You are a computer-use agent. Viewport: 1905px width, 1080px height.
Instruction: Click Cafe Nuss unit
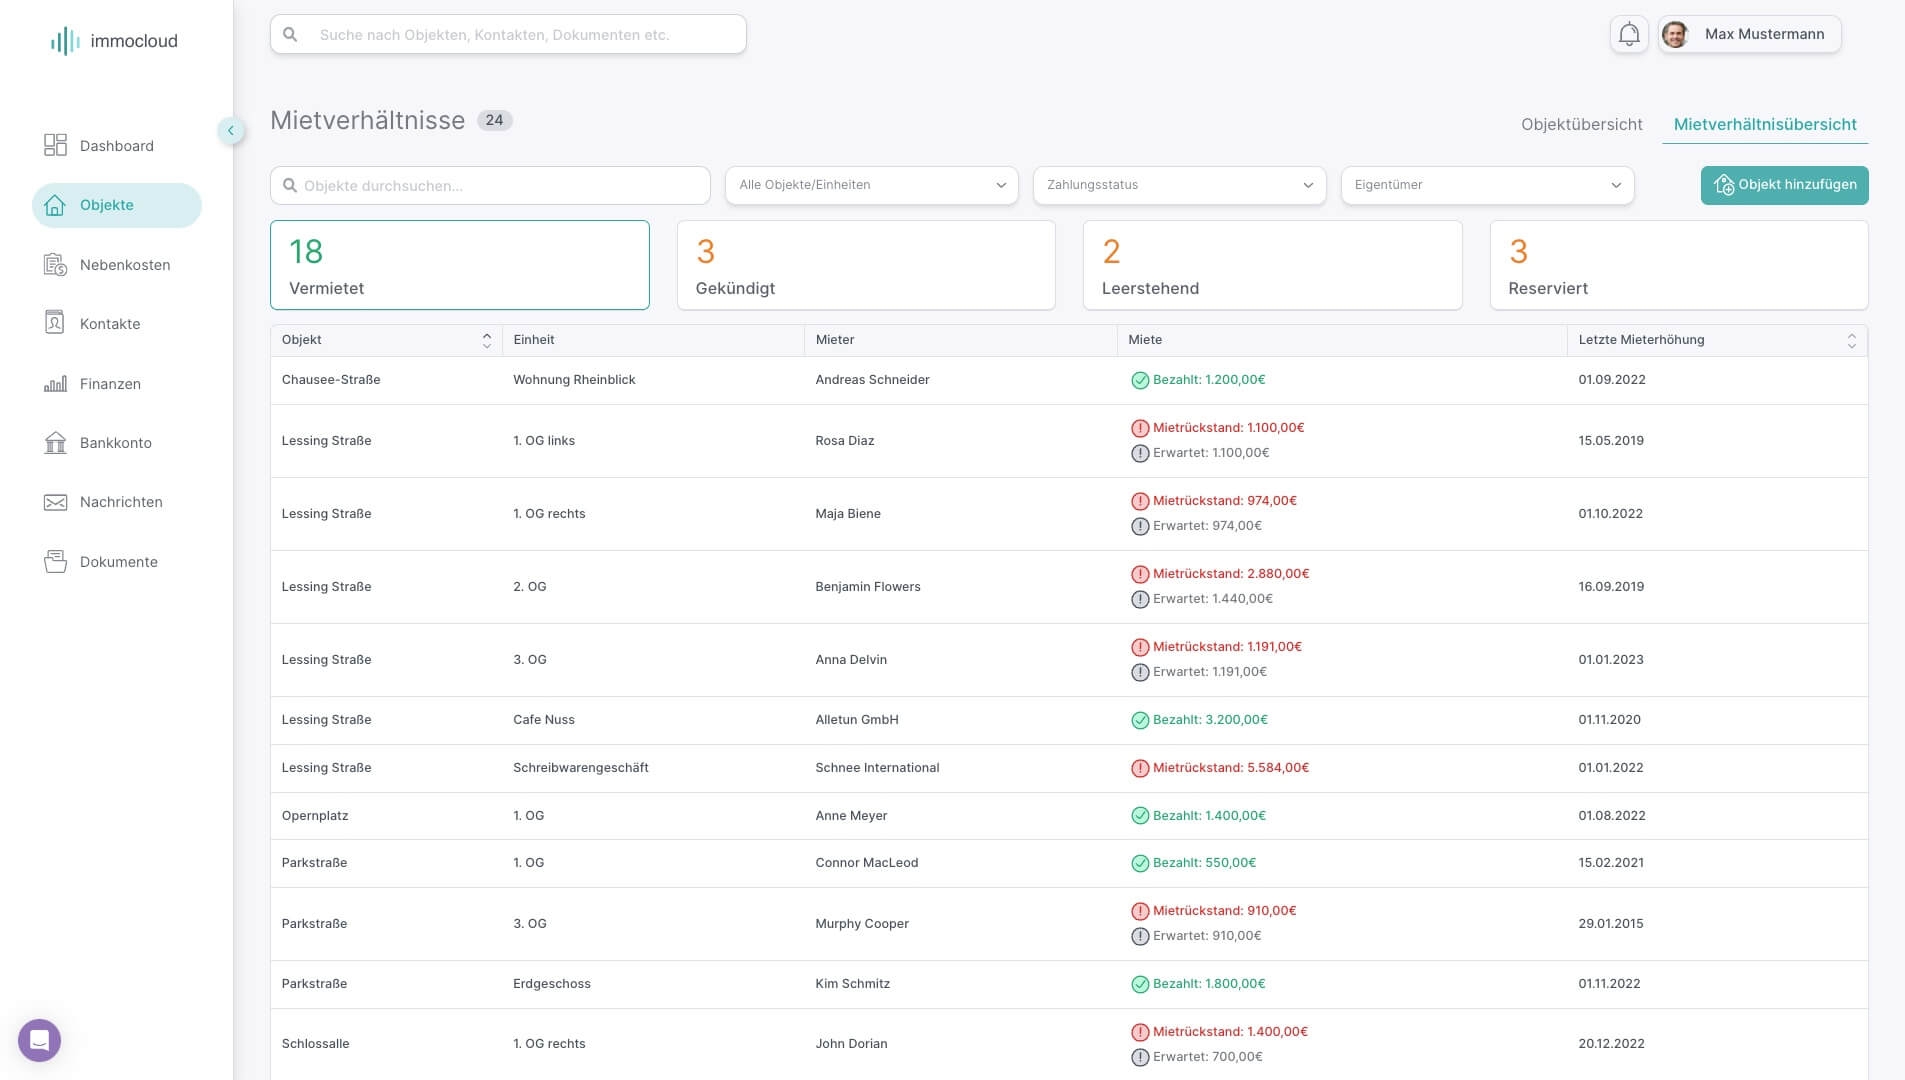coord(544,720)
